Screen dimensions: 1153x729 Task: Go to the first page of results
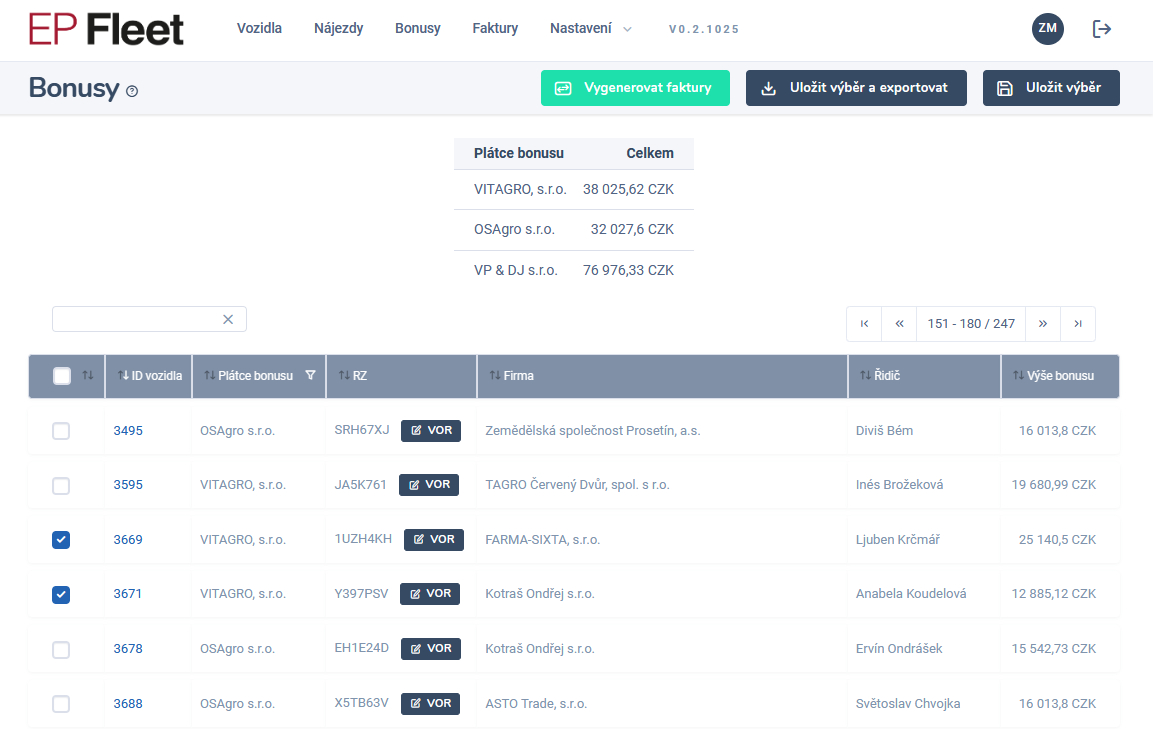(x=864, y=324)
